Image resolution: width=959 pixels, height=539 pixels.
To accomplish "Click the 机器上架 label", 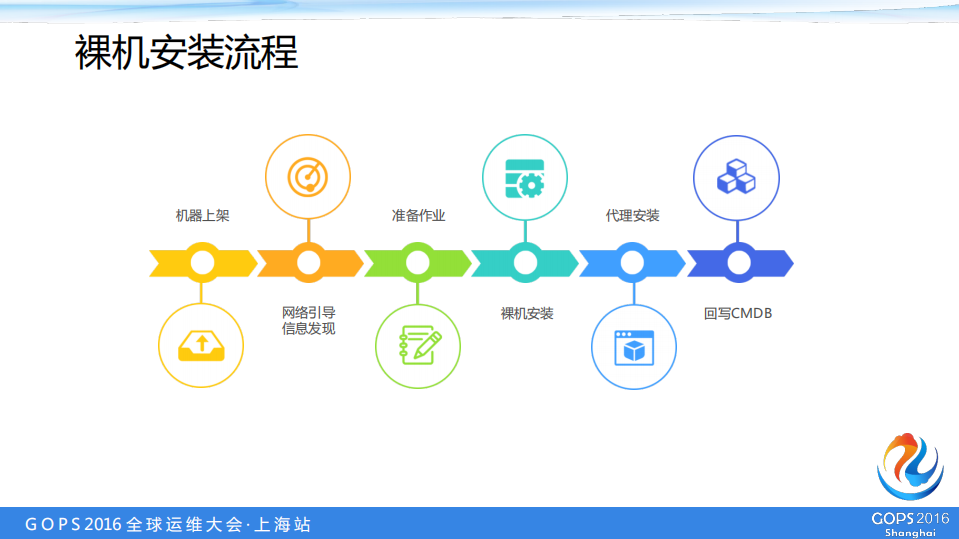I will click(x=202, y=216).
